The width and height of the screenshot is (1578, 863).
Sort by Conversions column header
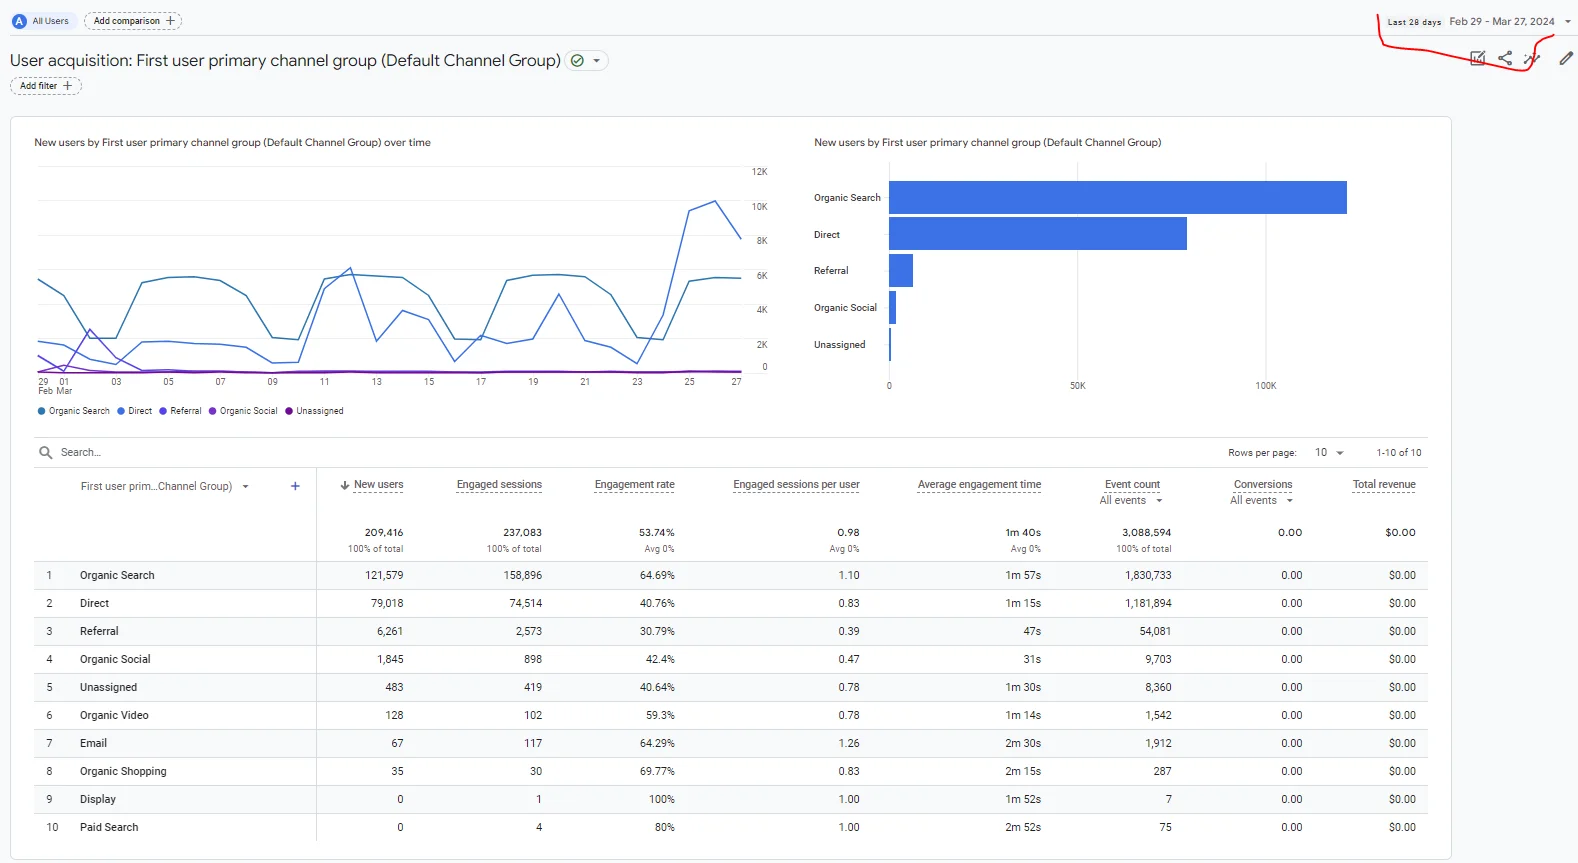[1263, 485]
